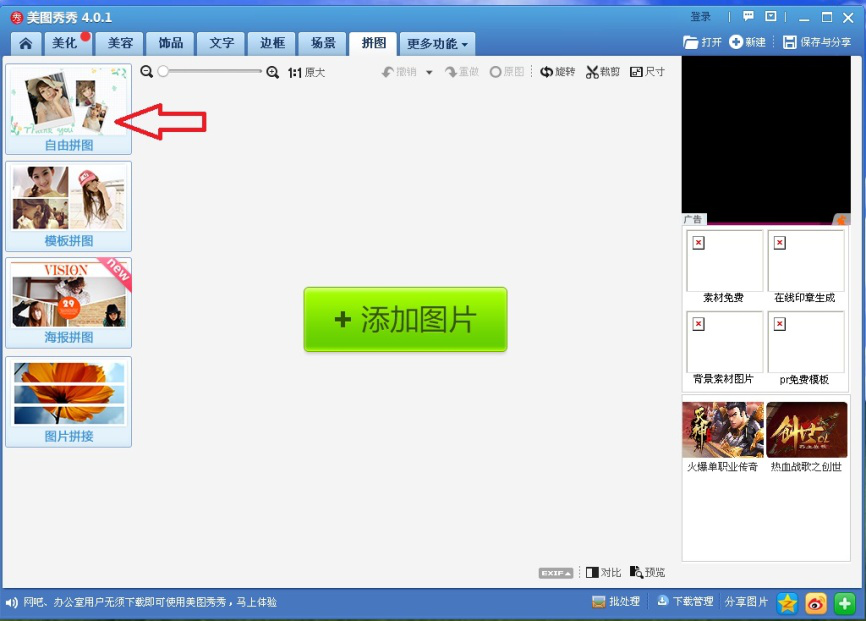Viewport: 866px width, 621px height.
Task: Expand the undo history dropdown arrow
Action: tap(429, 72)
